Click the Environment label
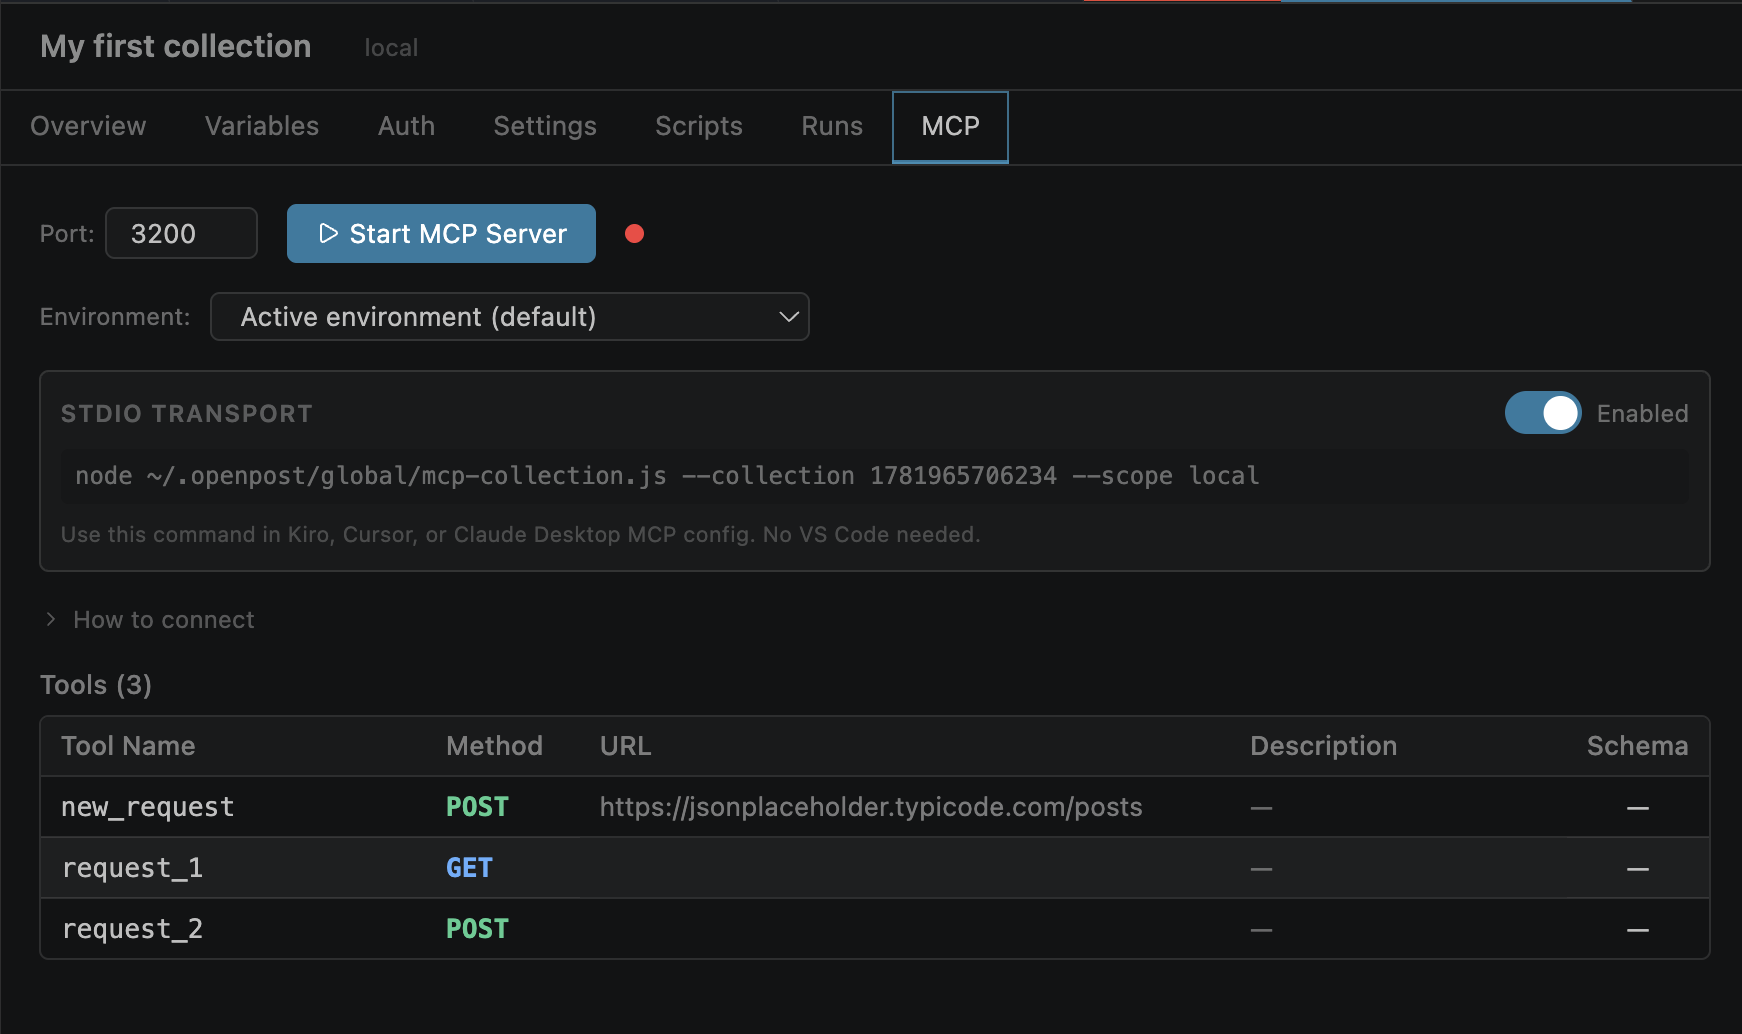The image size is (1742, 1034). pyautogui.click(x=115, y=317)
